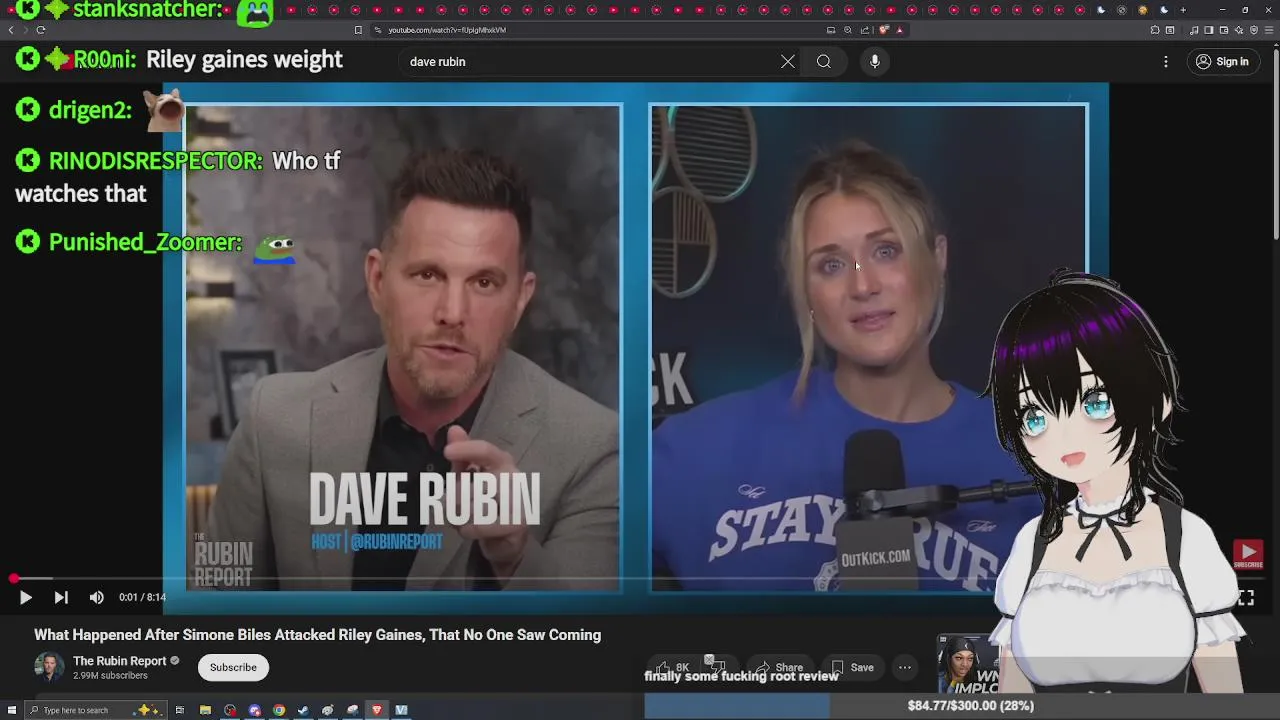This screenshot has height=720, width=1280.
Task: Open Windows Start menu
Action: pos(12,710)
